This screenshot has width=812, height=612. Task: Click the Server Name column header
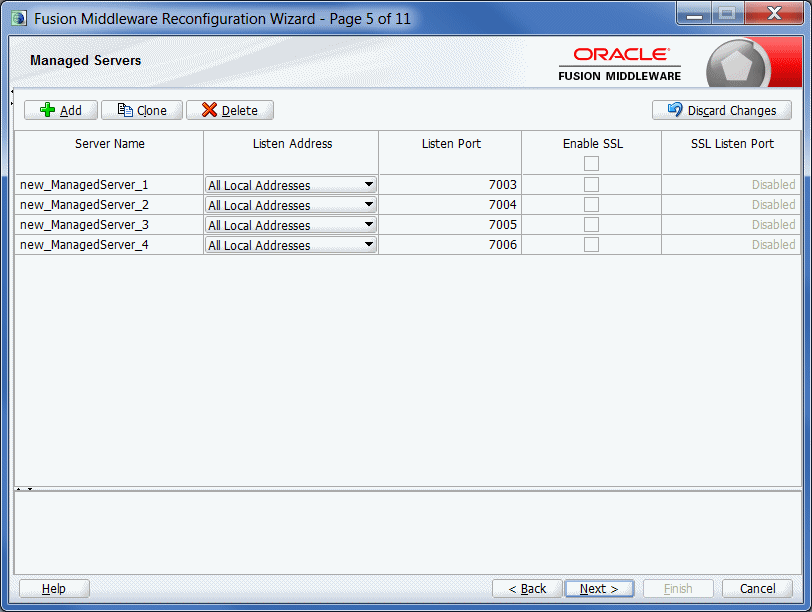coord(109,152)
